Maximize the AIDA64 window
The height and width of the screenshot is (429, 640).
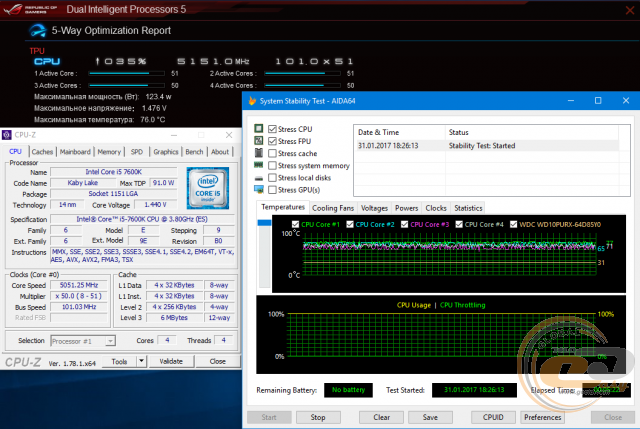598,100
